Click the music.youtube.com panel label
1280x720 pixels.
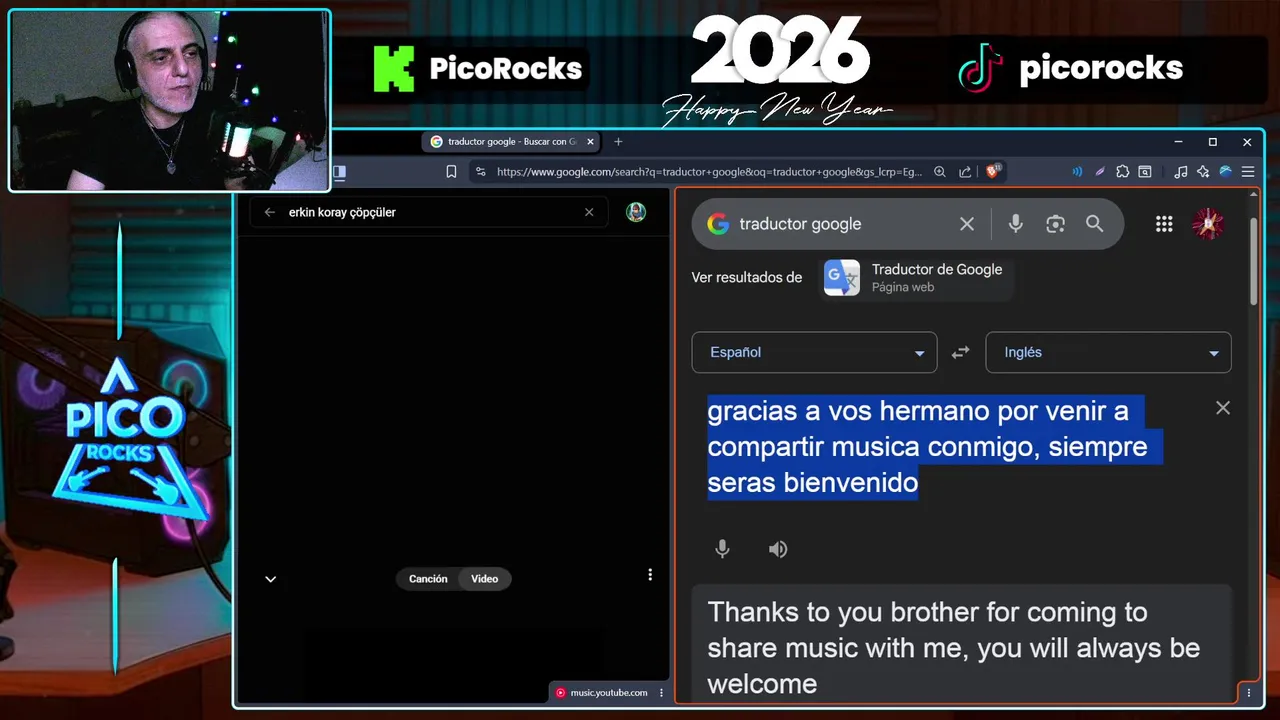609,693
